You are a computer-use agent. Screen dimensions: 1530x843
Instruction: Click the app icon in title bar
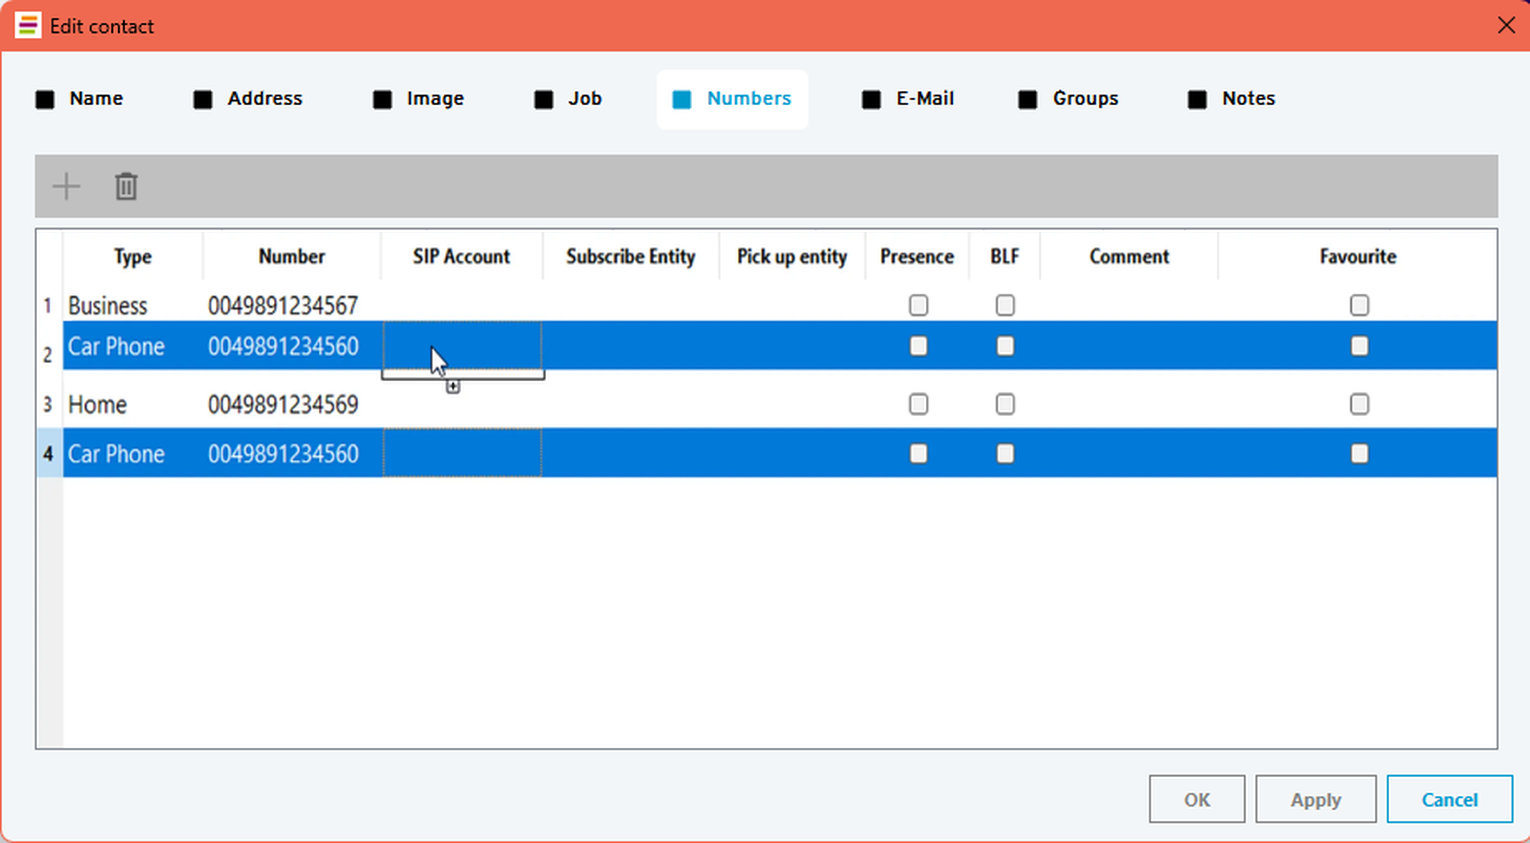(28, 26)
